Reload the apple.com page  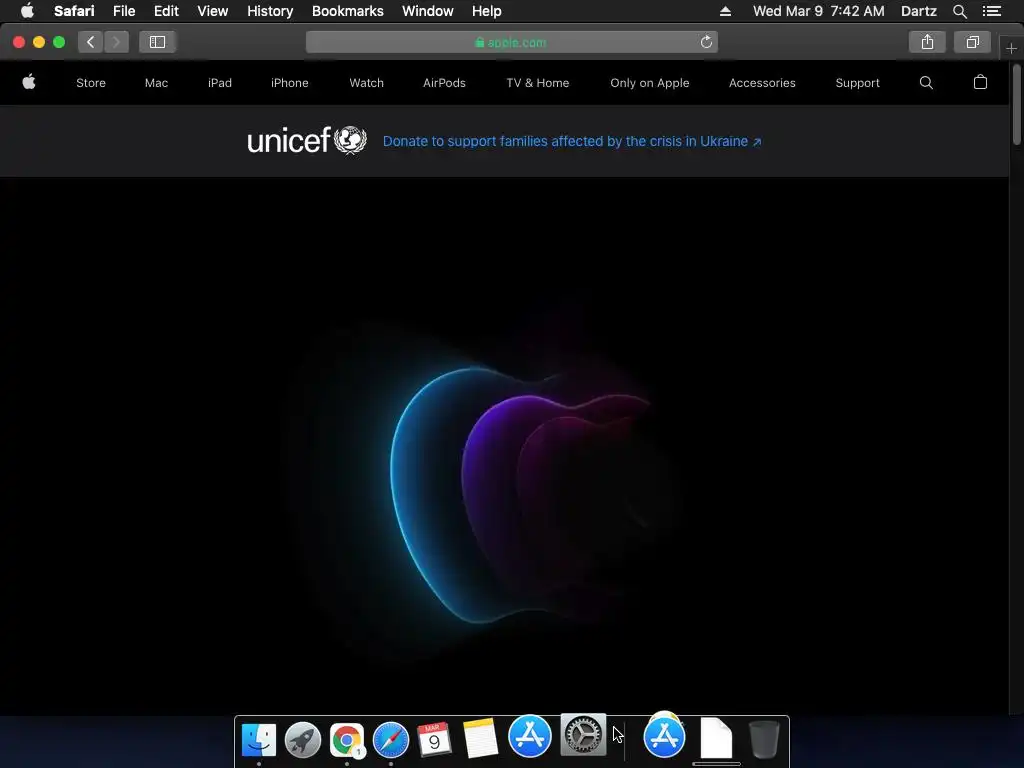[x=706, y=42]
